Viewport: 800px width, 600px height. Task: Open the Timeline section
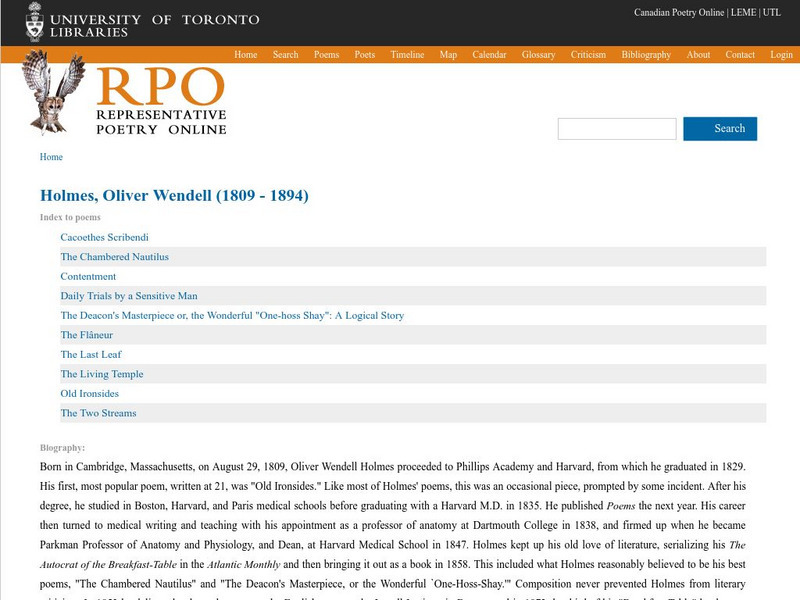click(406, 55)
